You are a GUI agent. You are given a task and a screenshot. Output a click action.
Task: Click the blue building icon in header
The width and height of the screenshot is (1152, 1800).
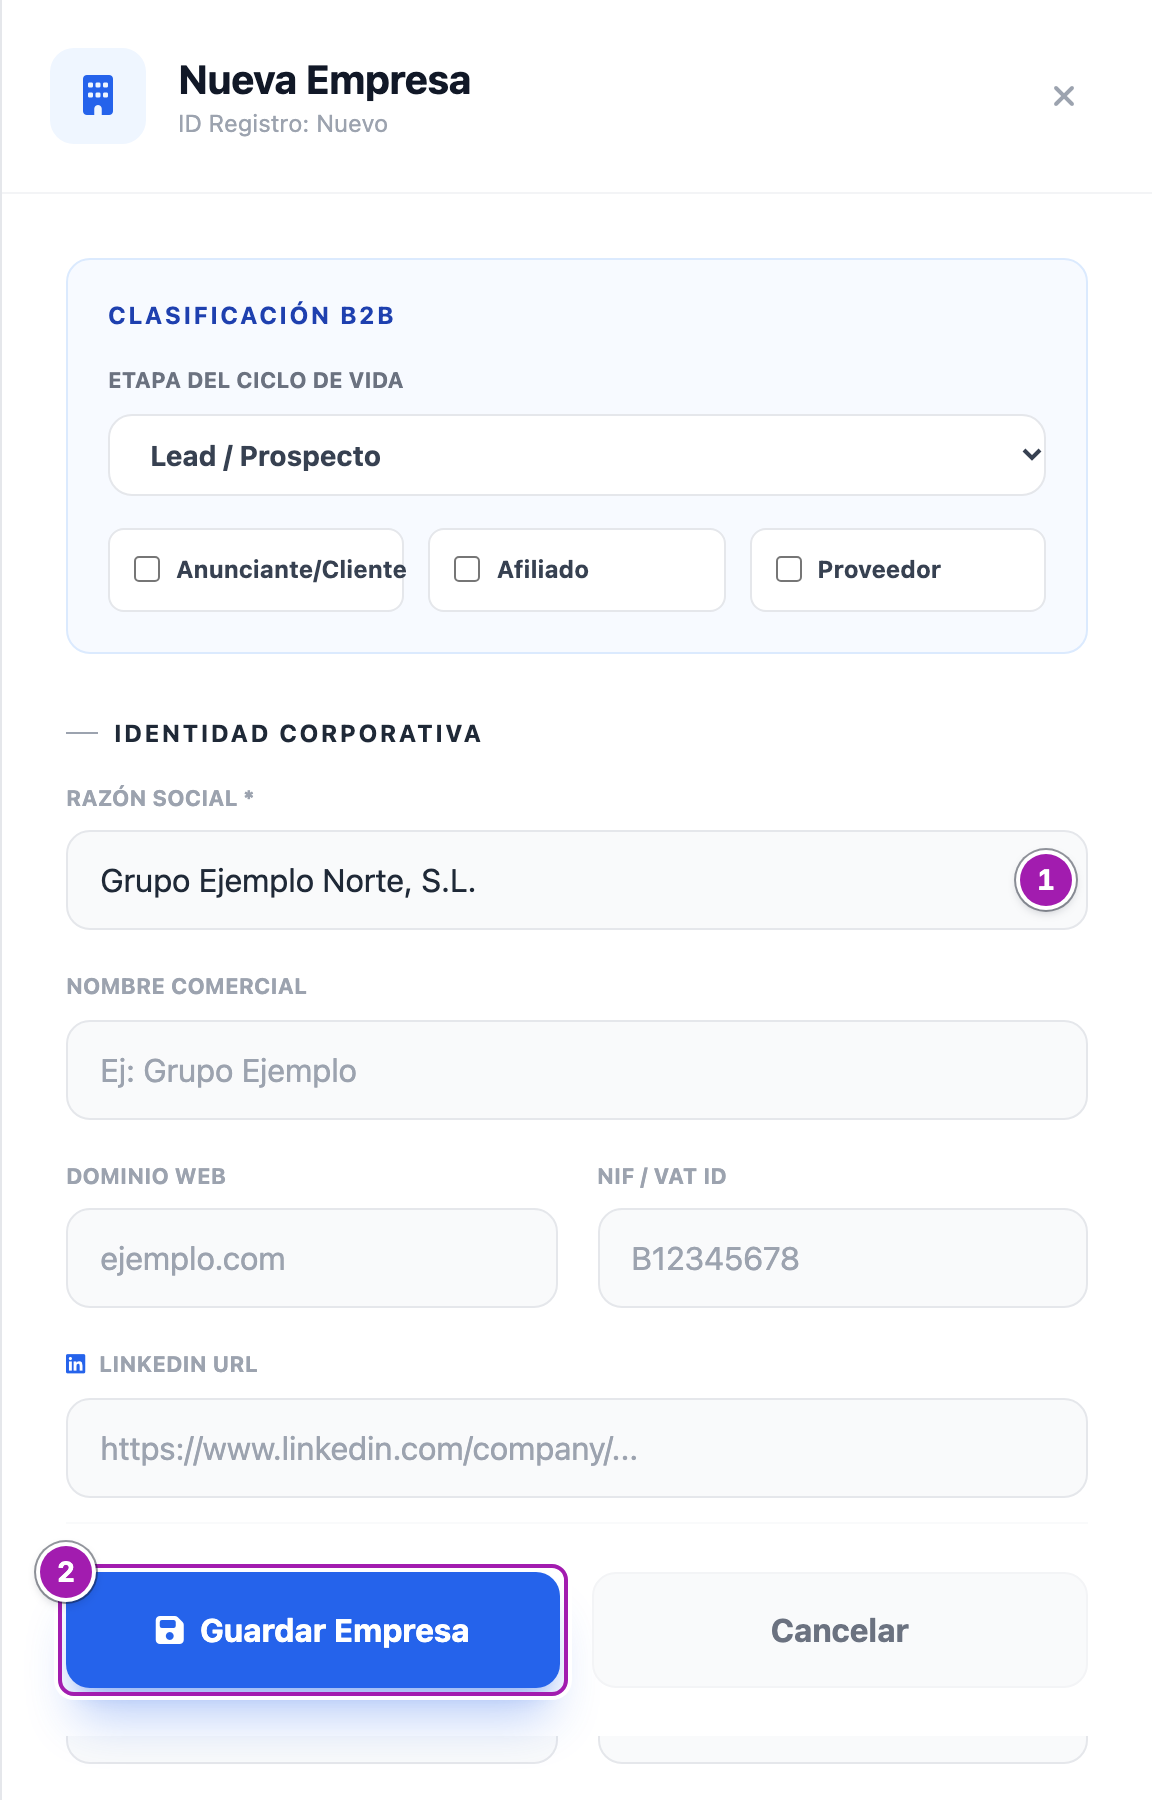98,96
